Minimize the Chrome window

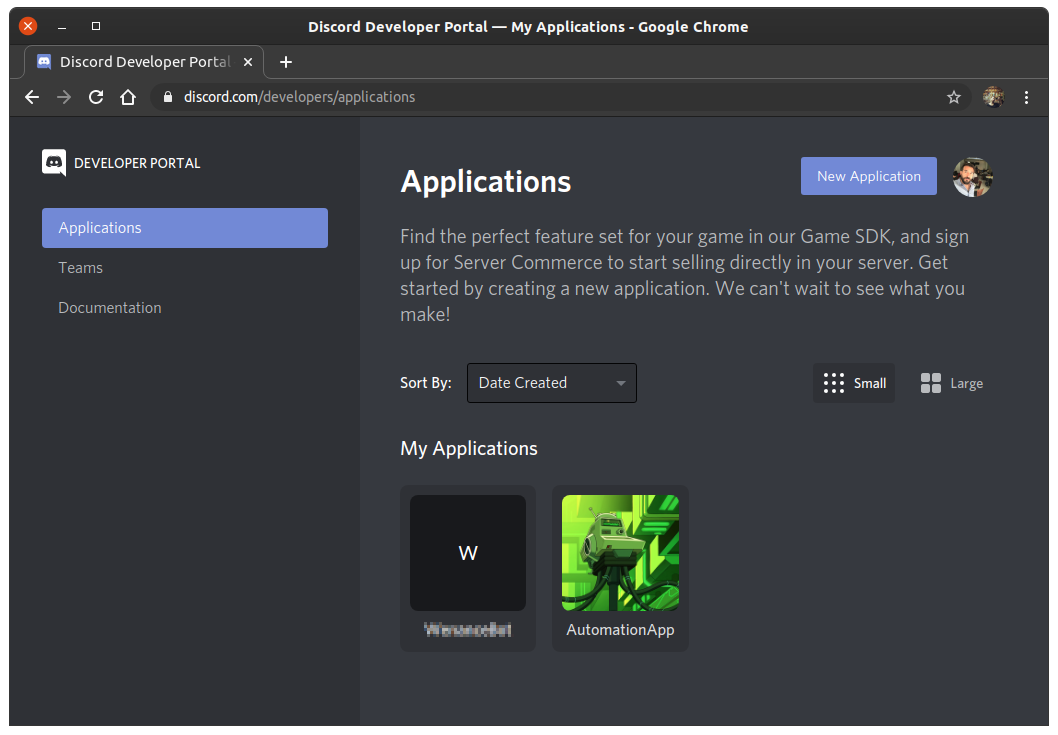click(x=62, y=26)
